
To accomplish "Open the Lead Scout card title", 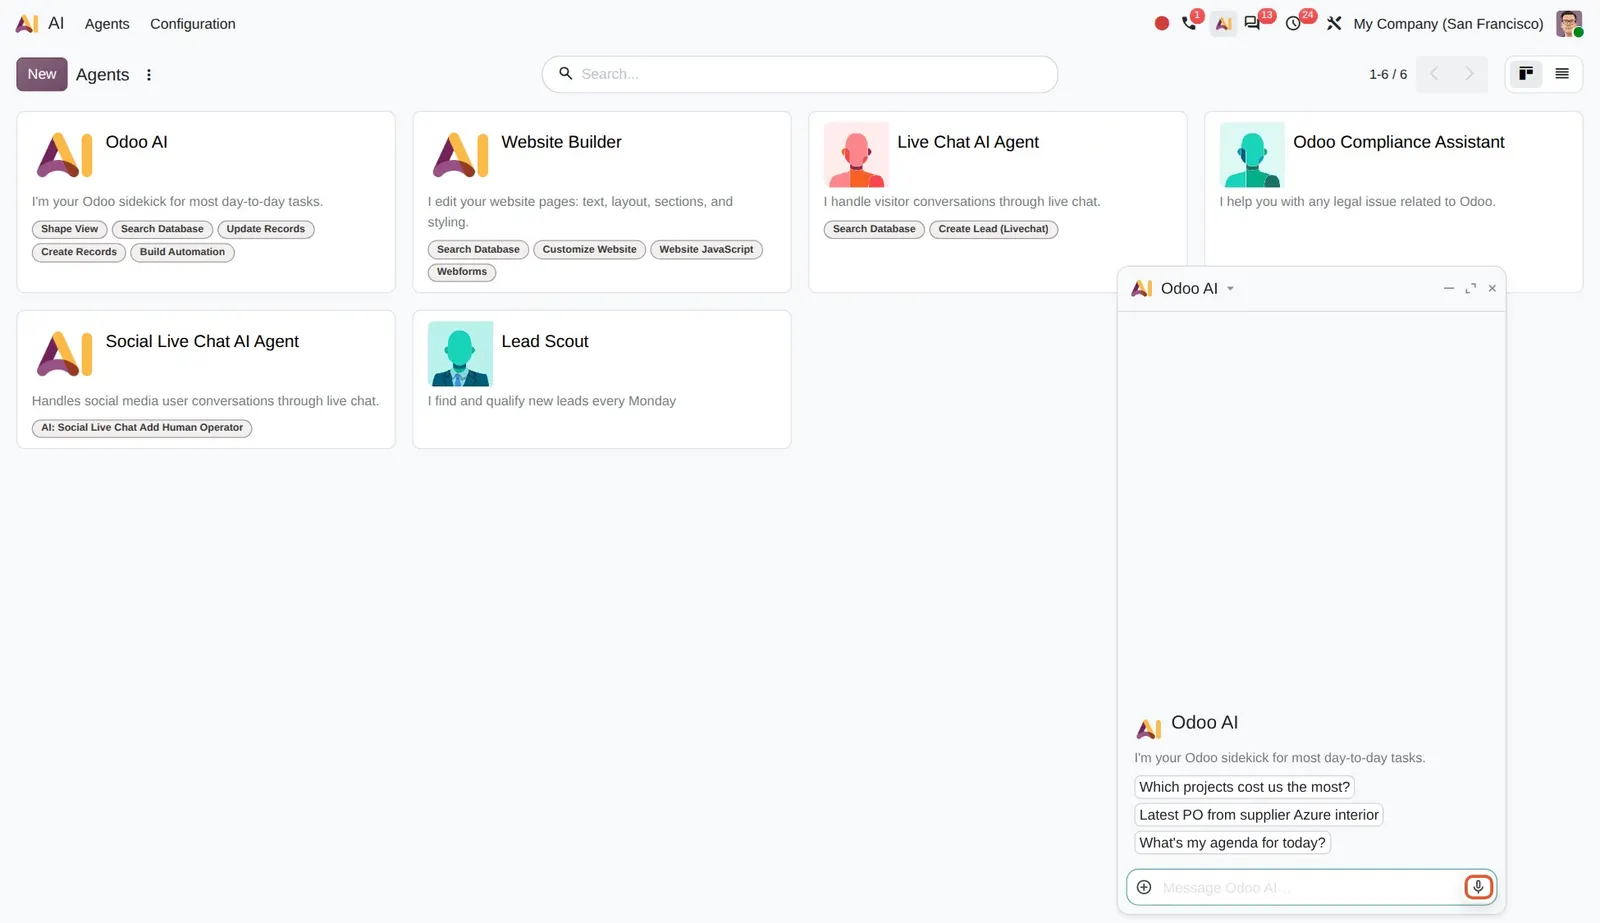I will [x=545, y=341].
